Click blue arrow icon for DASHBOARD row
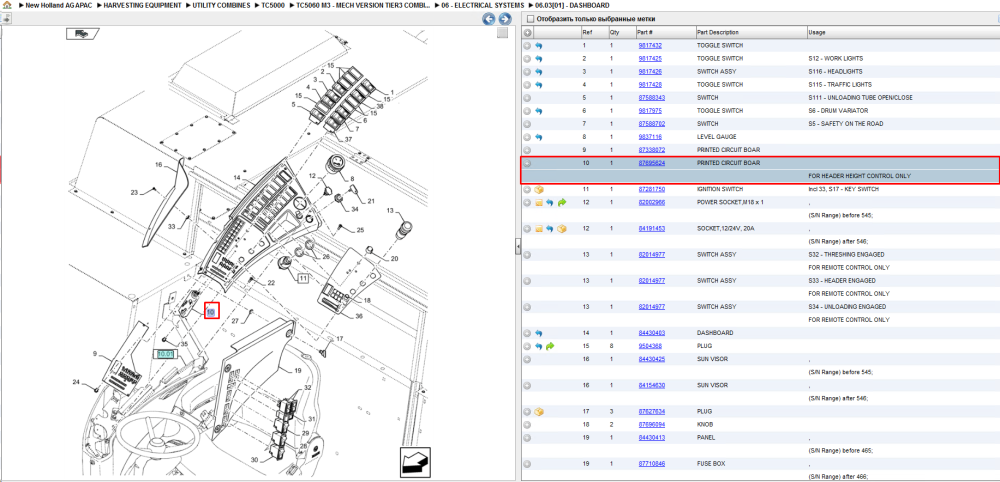 [539, 333]
